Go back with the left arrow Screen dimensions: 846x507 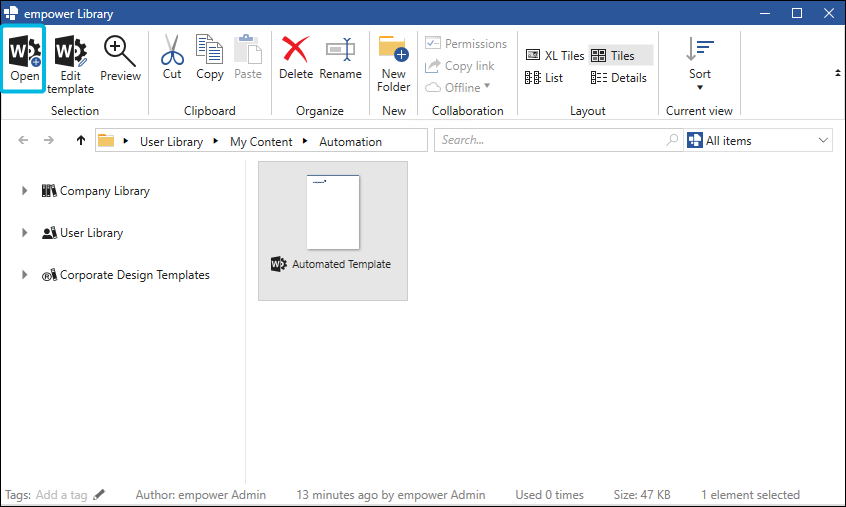tap(23, 140)
